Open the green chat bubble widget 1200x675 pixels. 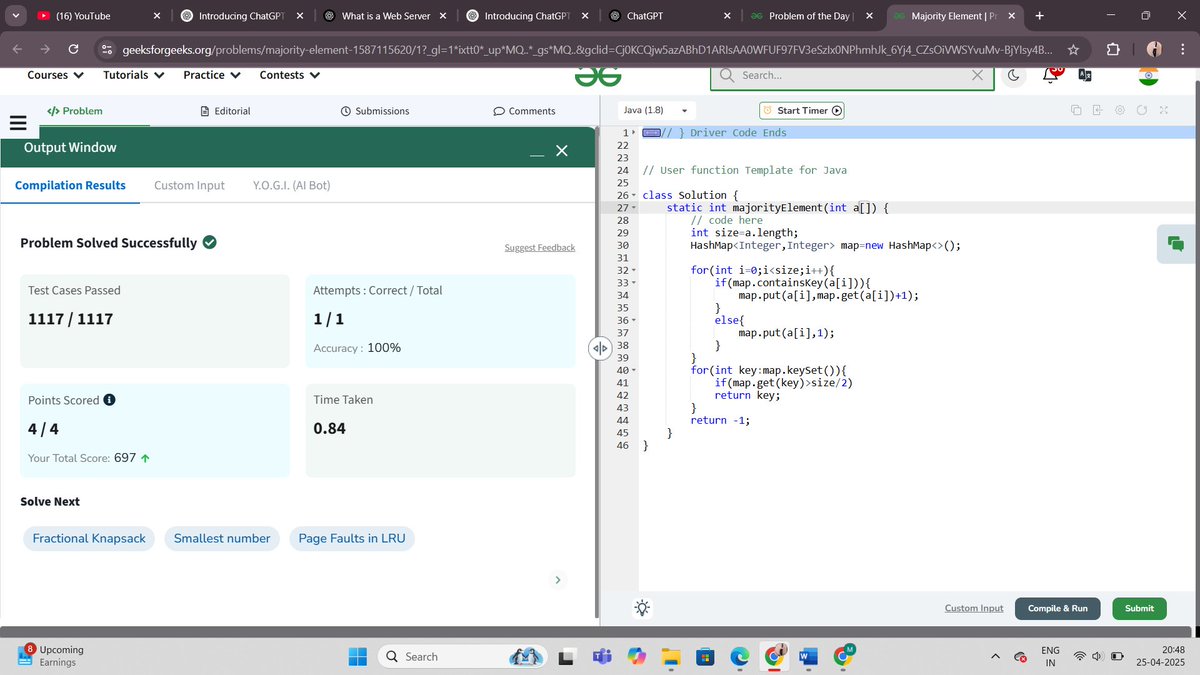1176,244
